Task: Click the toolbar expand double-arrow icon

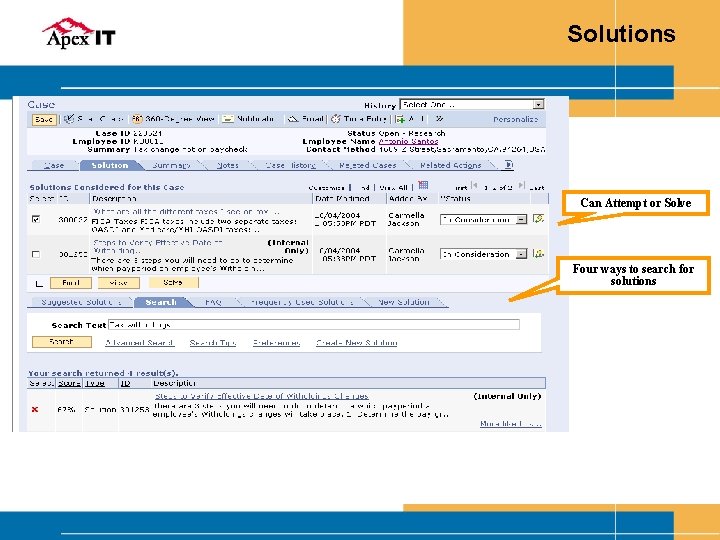Action: (x=439, y=119)
